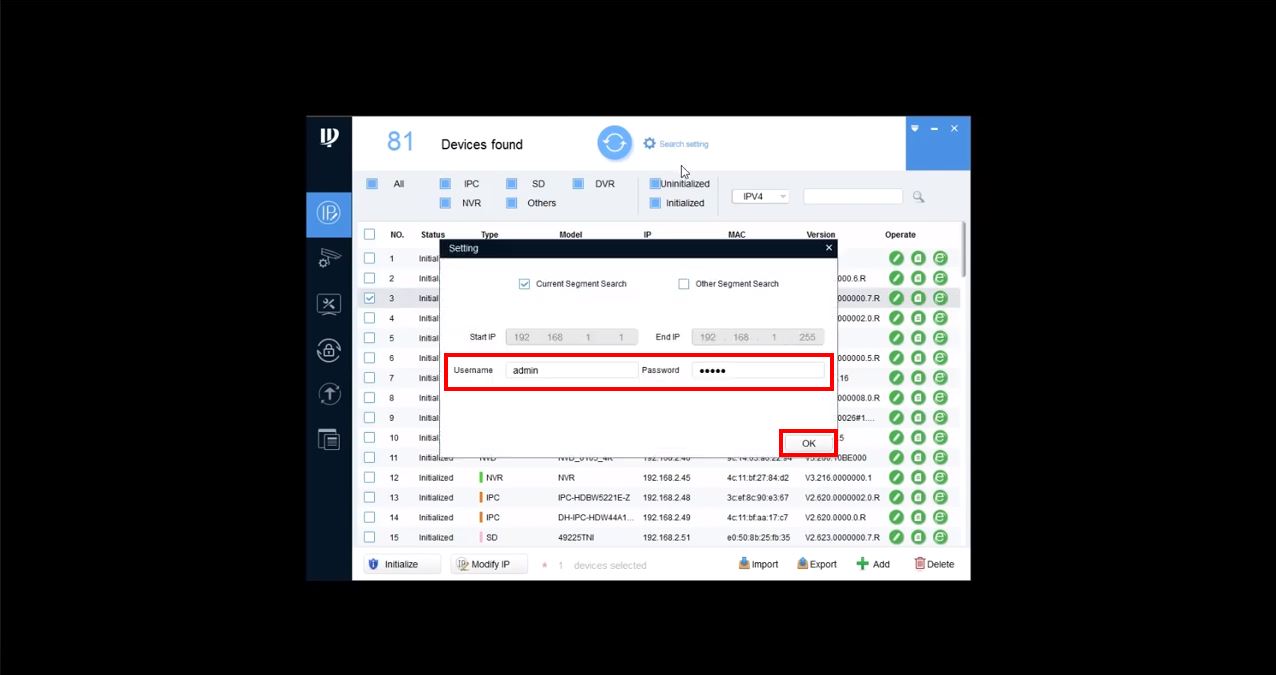Click the web browser icon for row 9
Viewport: 1276px width, 675px height.
[940, 418]
